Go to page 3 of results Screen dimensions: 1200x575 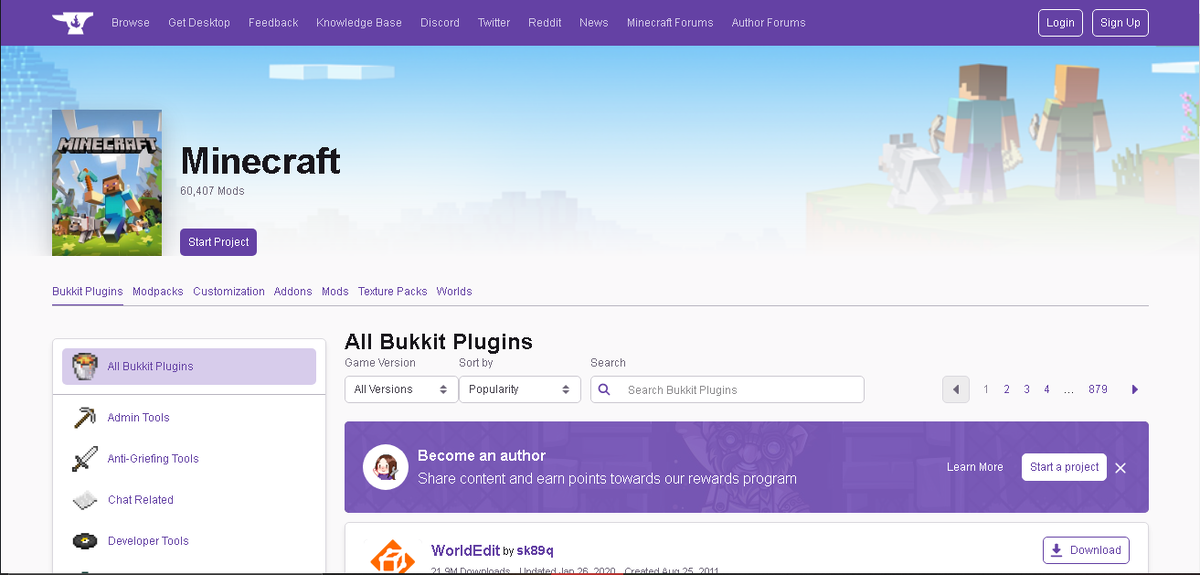click(x=1027, y=389)
